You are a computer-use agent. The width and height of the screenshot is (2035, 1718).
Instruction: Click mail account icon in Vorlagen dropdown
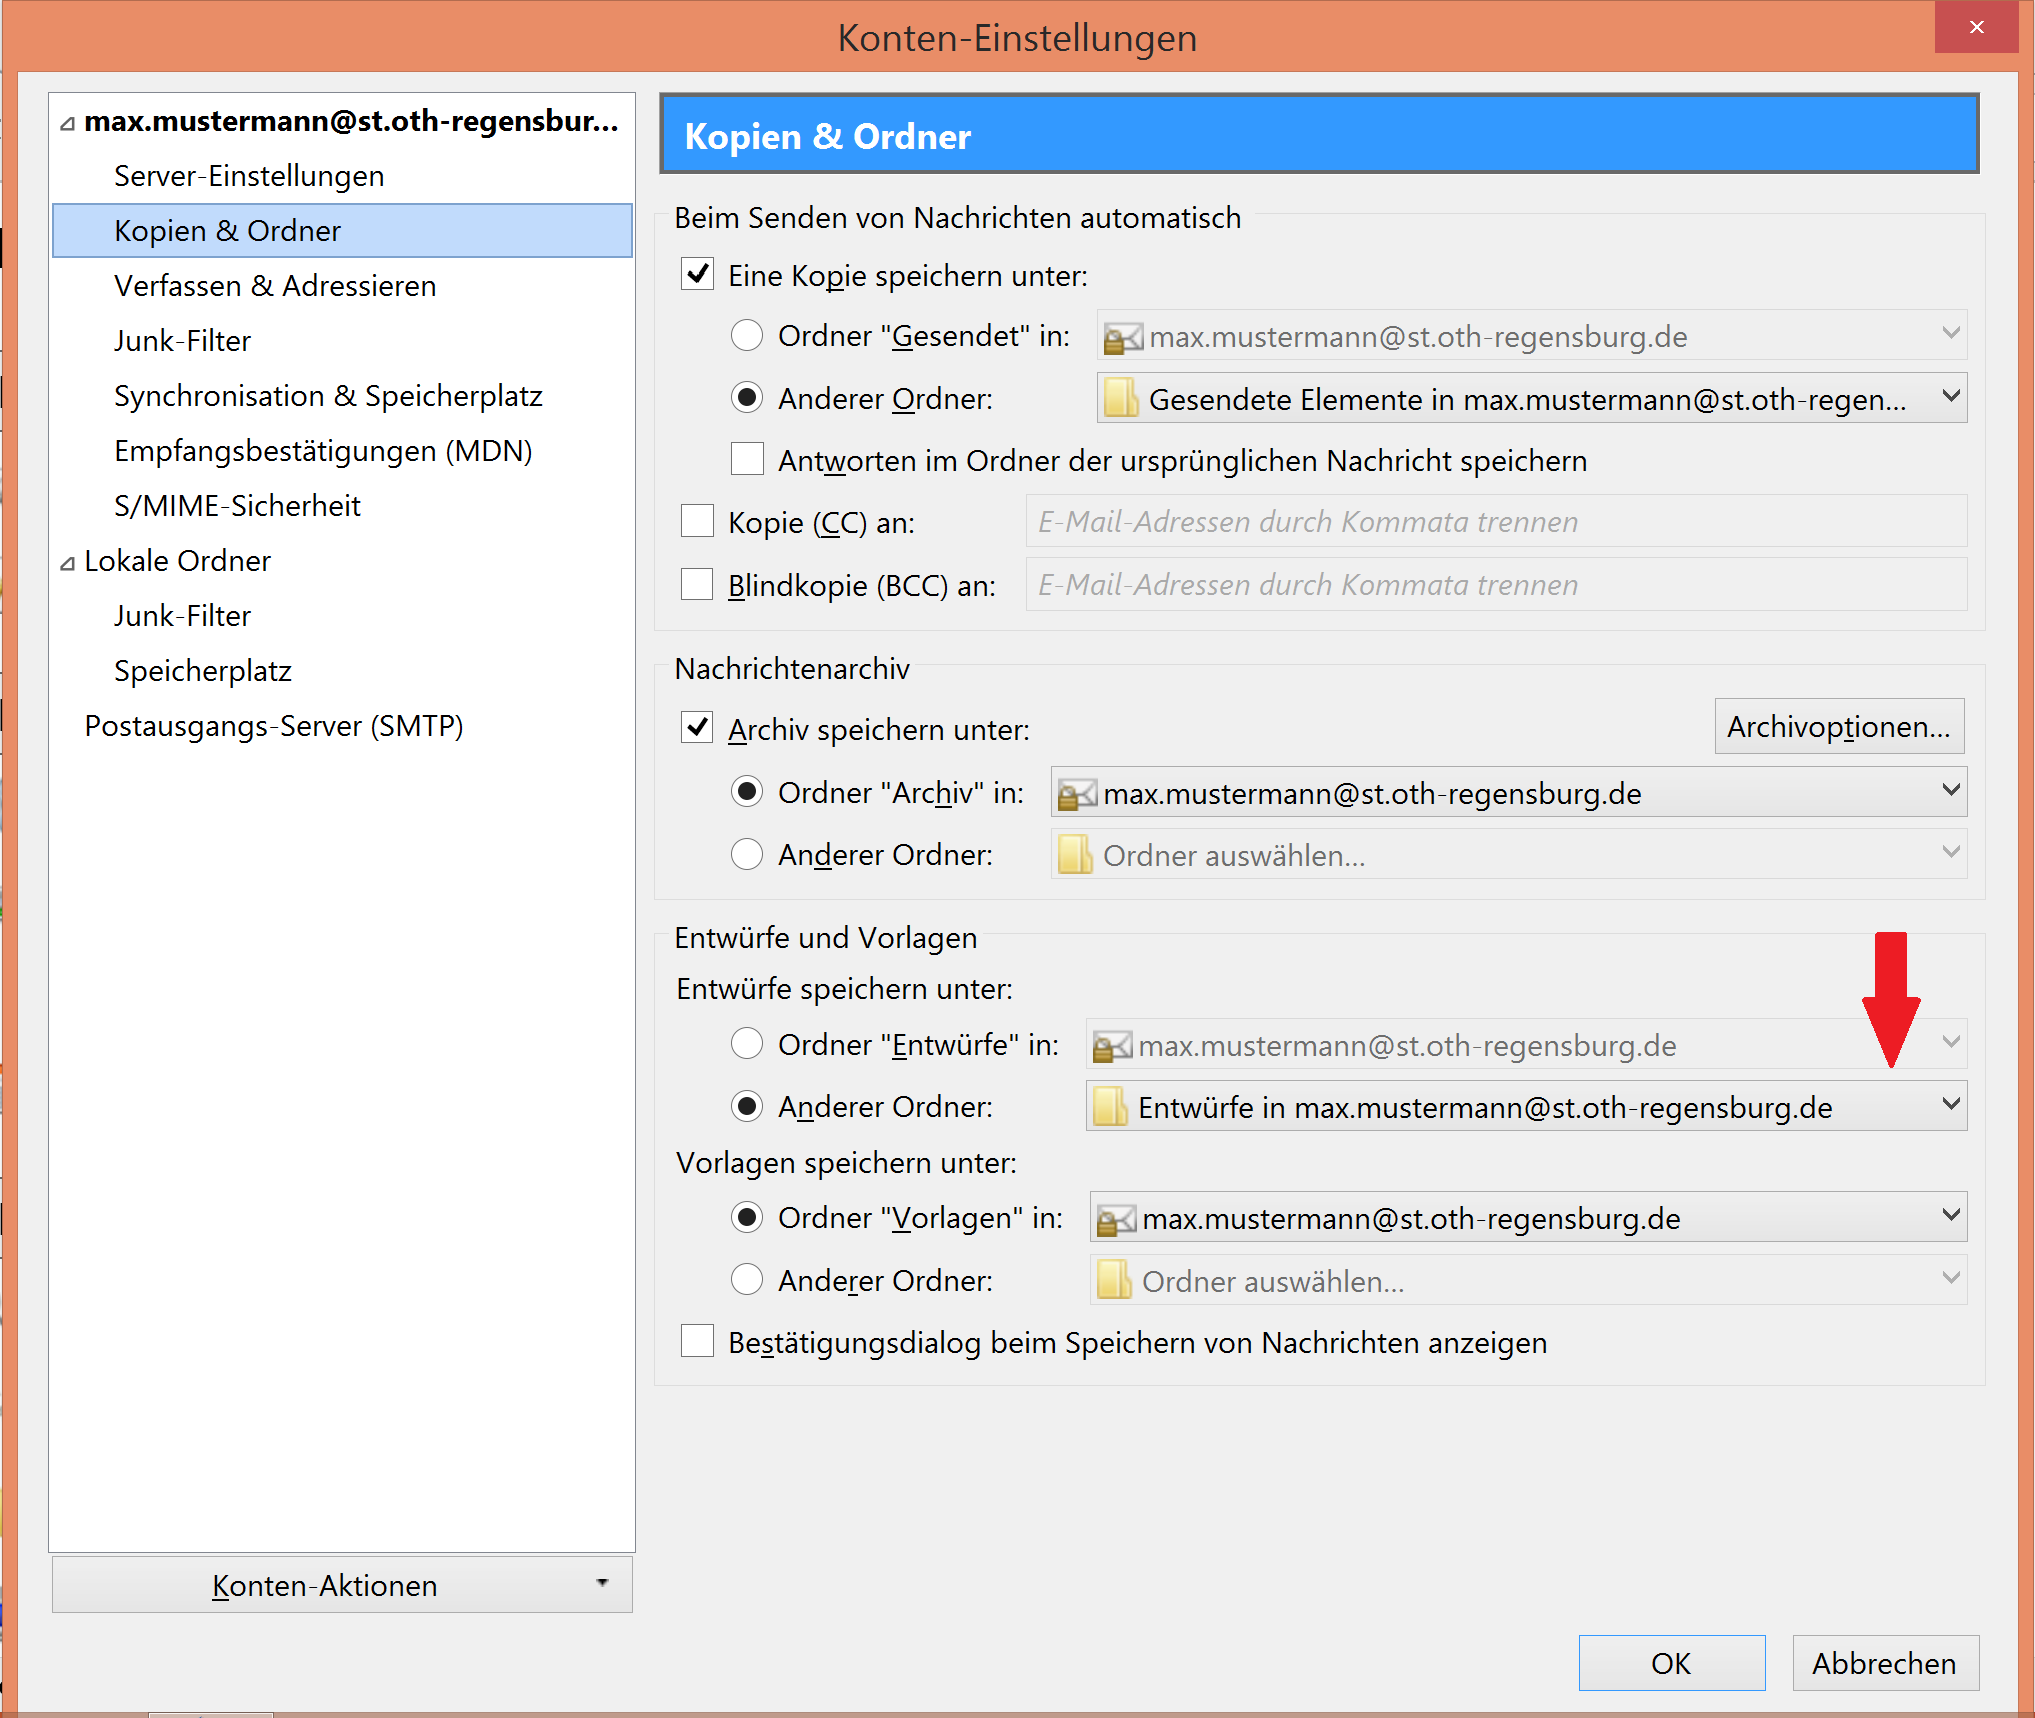[x=1115, y=1219]
